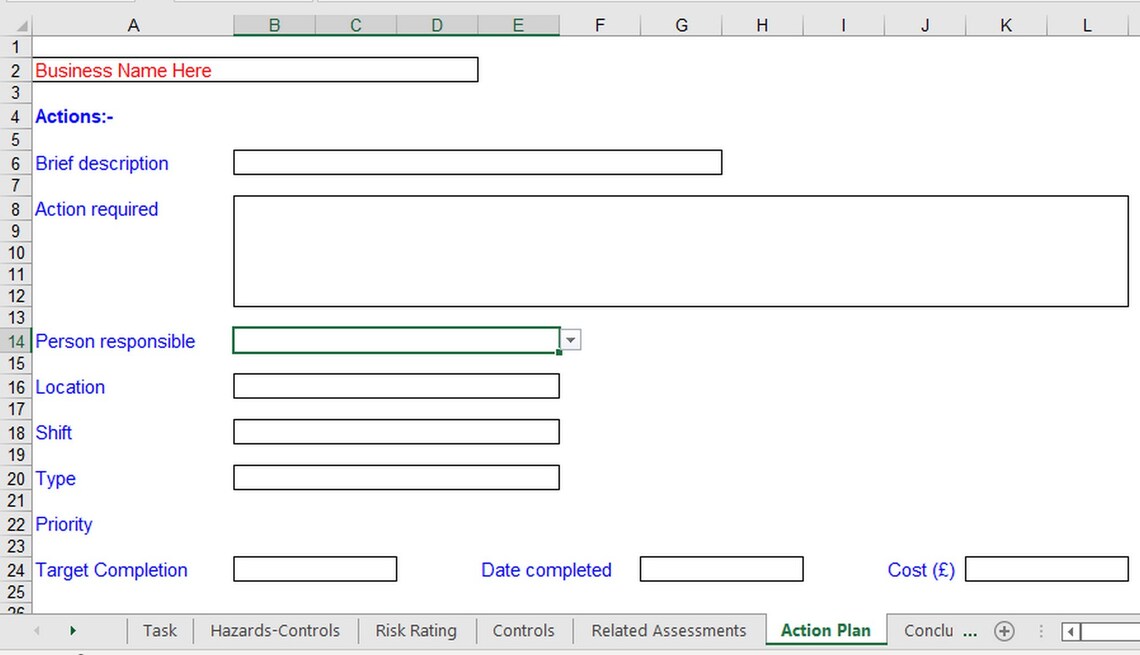1140x655 pixels.
Task: Click the Target Completion date box
Action: (x=314, y=569)
